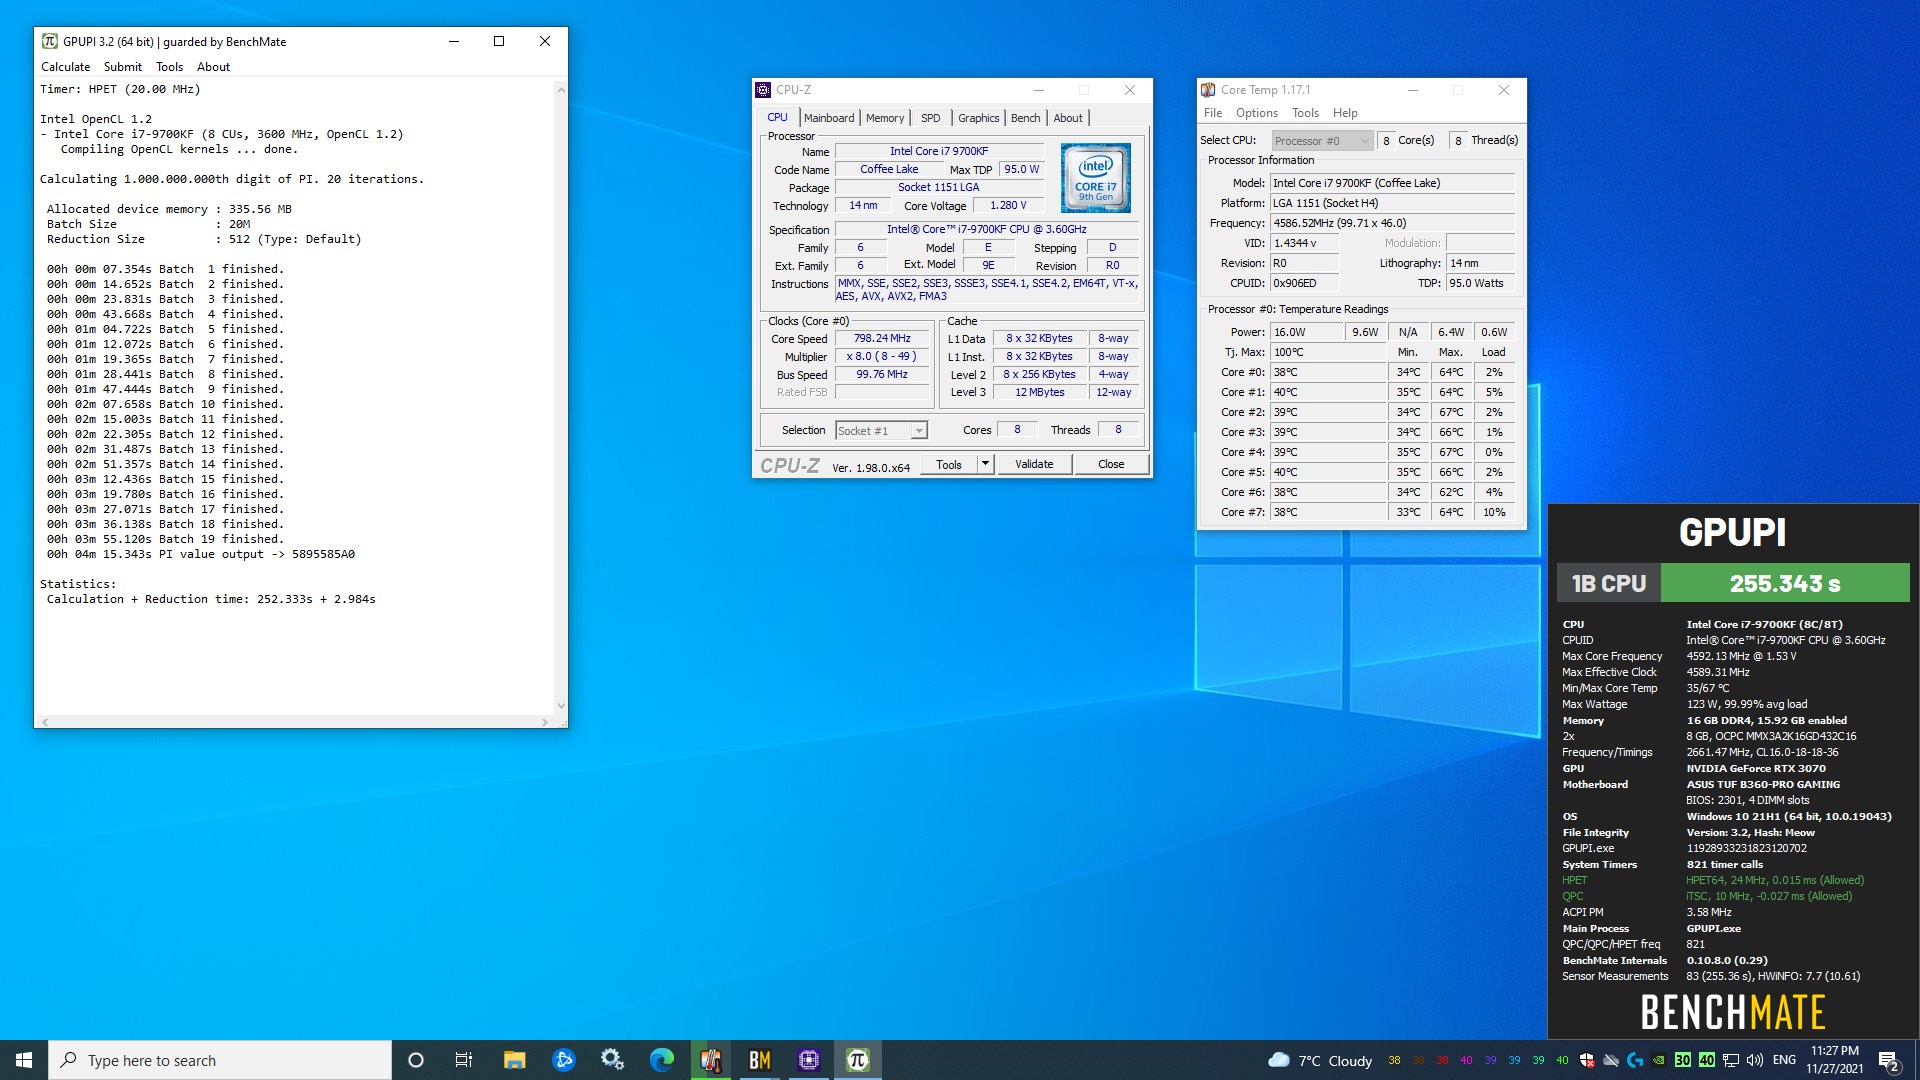This screenshot has height=1080, width=1920.
Task: Open the Help menu in Core Temp
Action: click(x=1345, y=113)
